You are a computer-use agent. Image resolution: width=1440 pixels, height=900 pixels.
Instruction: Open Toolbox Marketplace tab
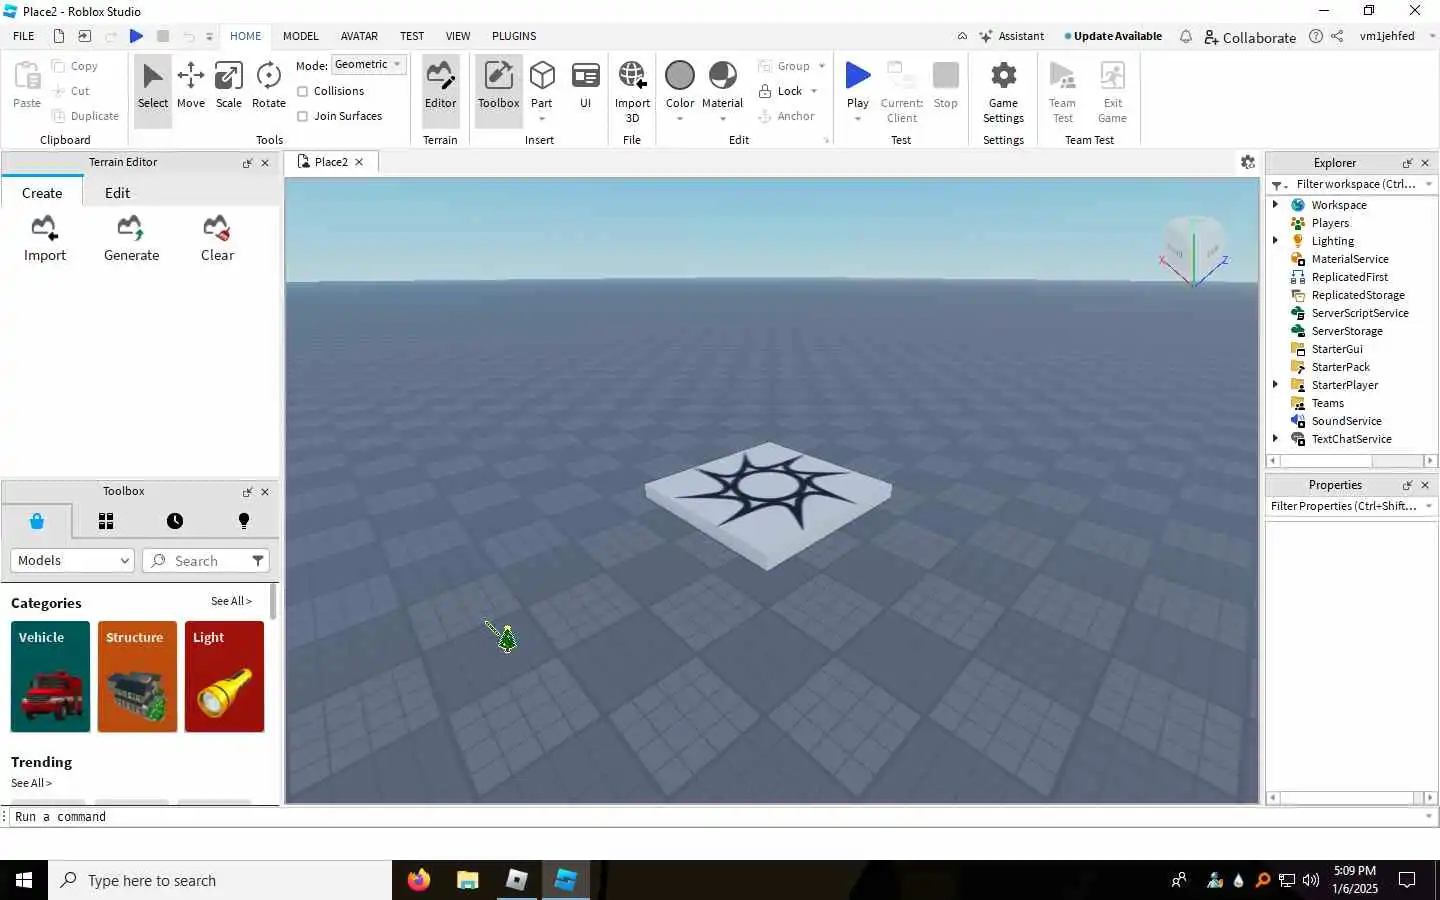[x=37, y=521]
